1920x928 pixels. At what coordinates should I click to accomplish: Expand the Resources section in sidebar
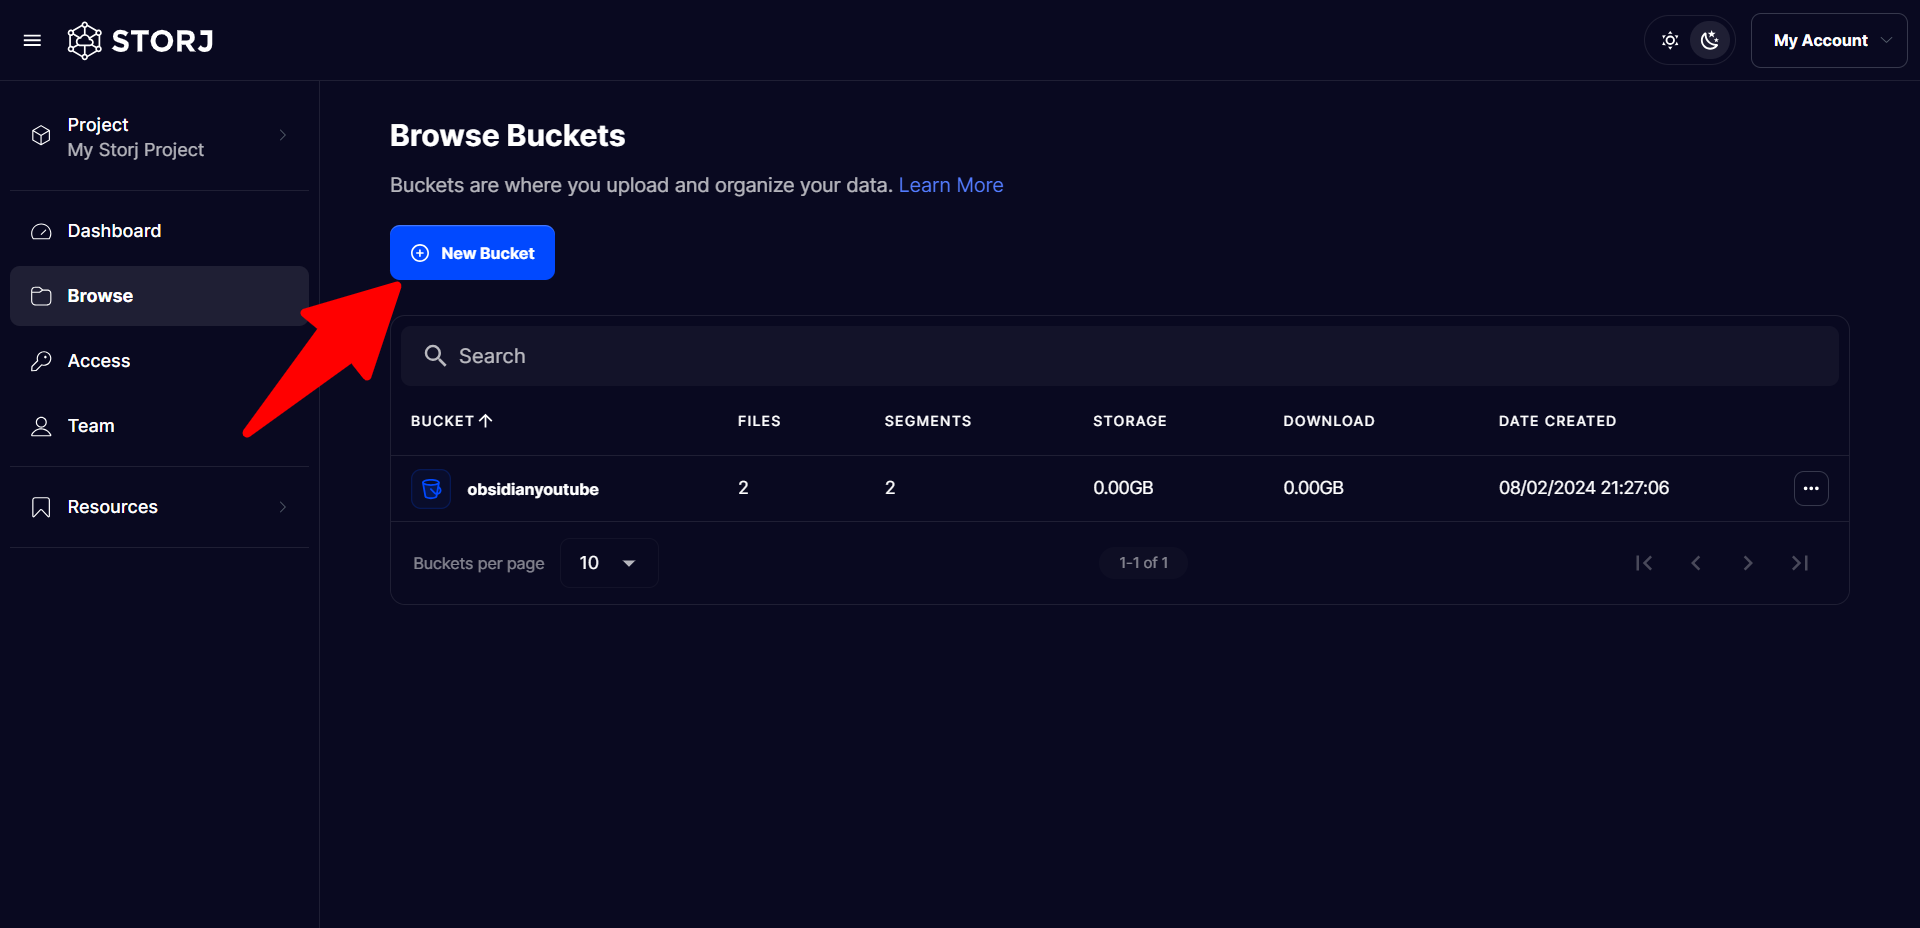click(160, 507)
